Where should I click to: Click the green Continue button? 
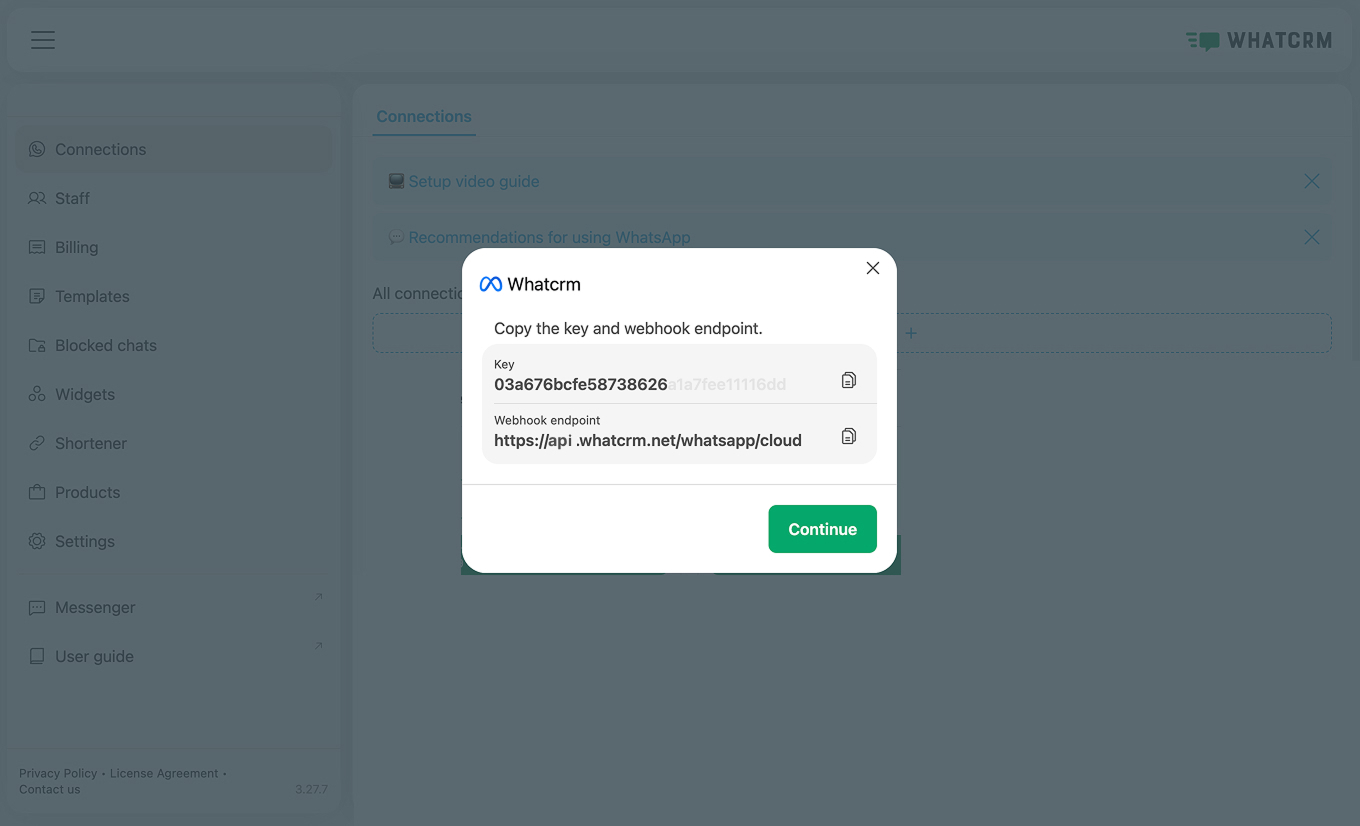tap(822, 529)
